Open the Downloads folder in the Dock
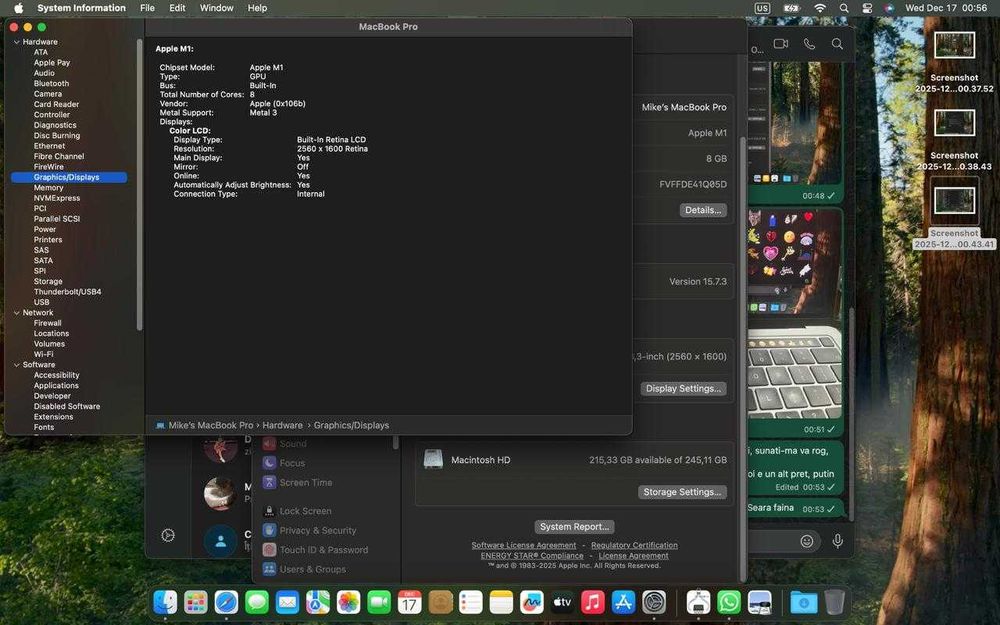 point(804,601)
